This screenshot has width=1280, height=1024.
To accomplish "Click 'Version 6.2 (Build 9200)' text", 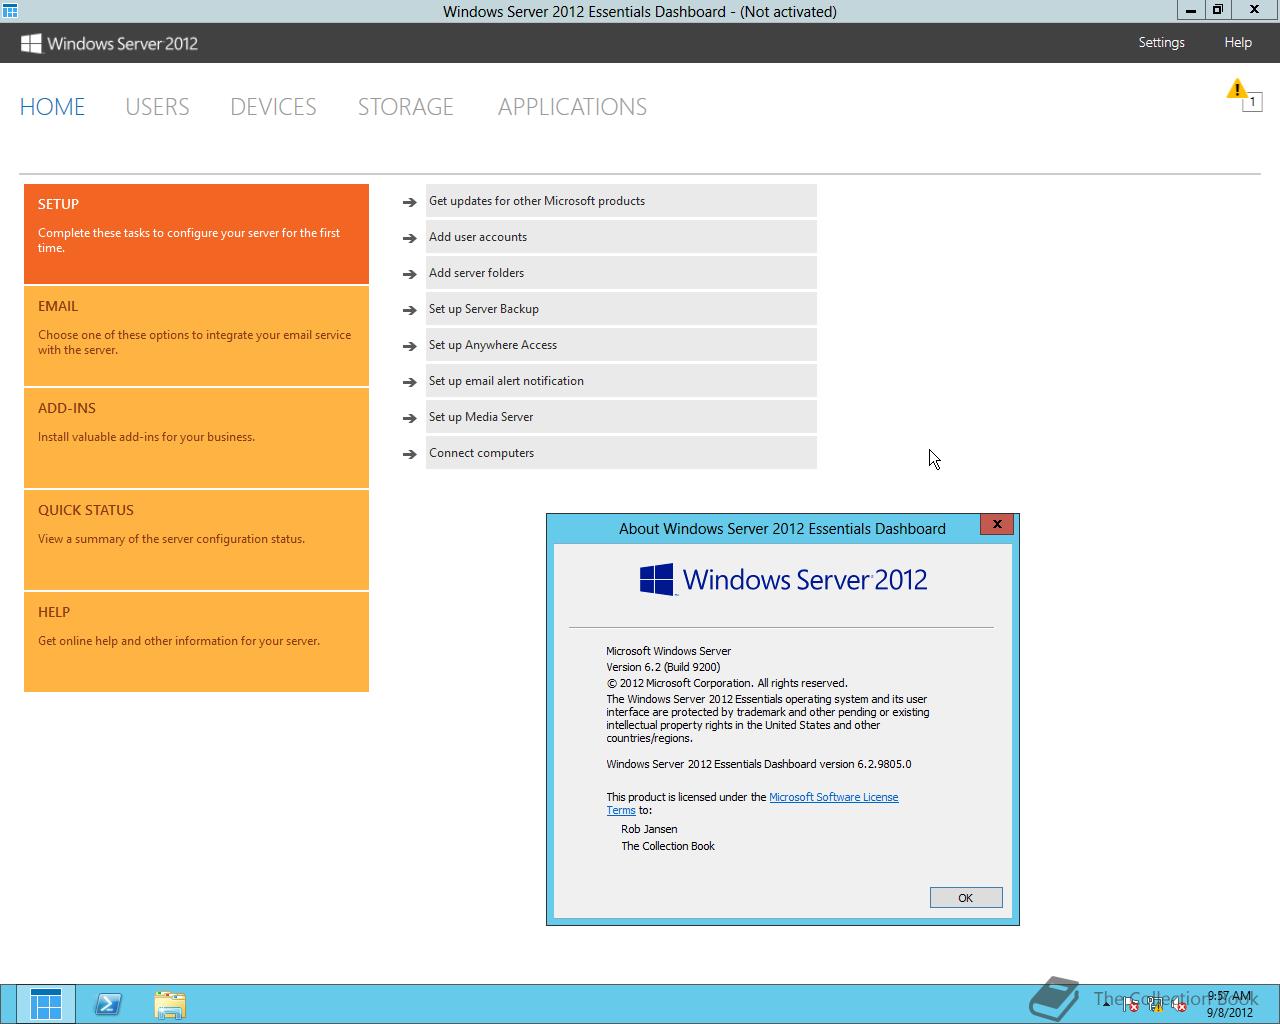I will pos(663,667).
